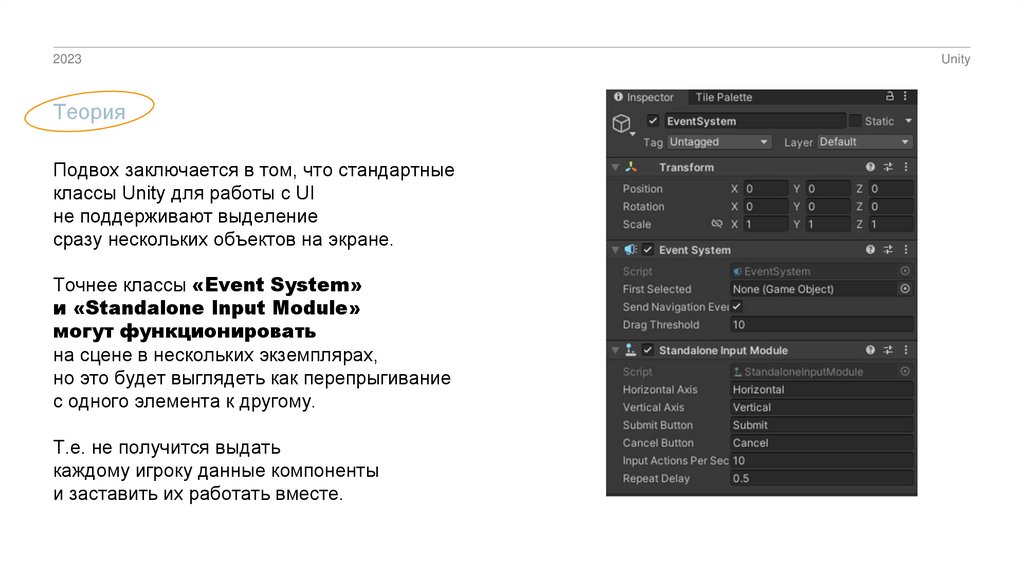Open Transform component three-dot menu
This screenshot has width=1024, height=574.
(x=906, y=167)
